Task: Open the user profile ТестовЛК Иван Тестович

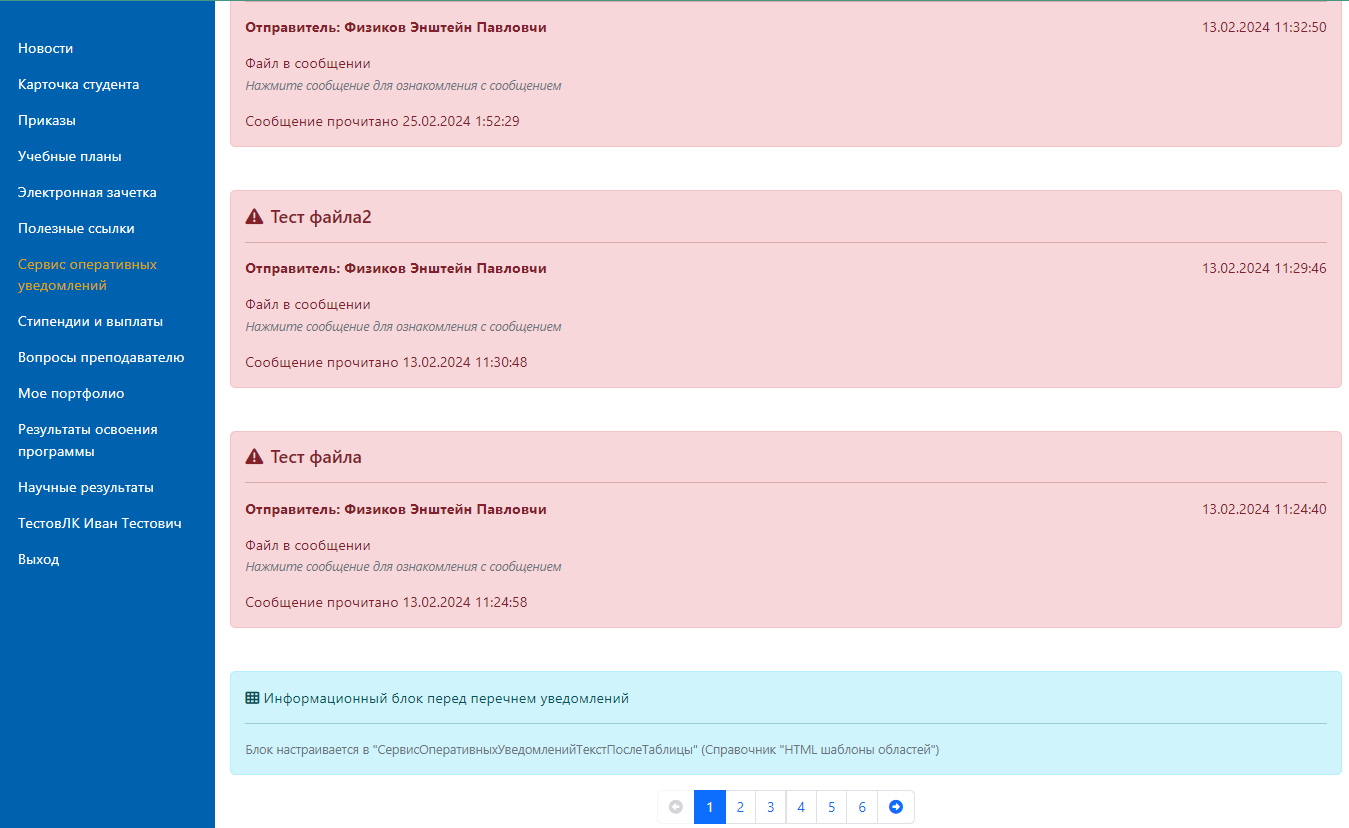Action: click(100, 523)
